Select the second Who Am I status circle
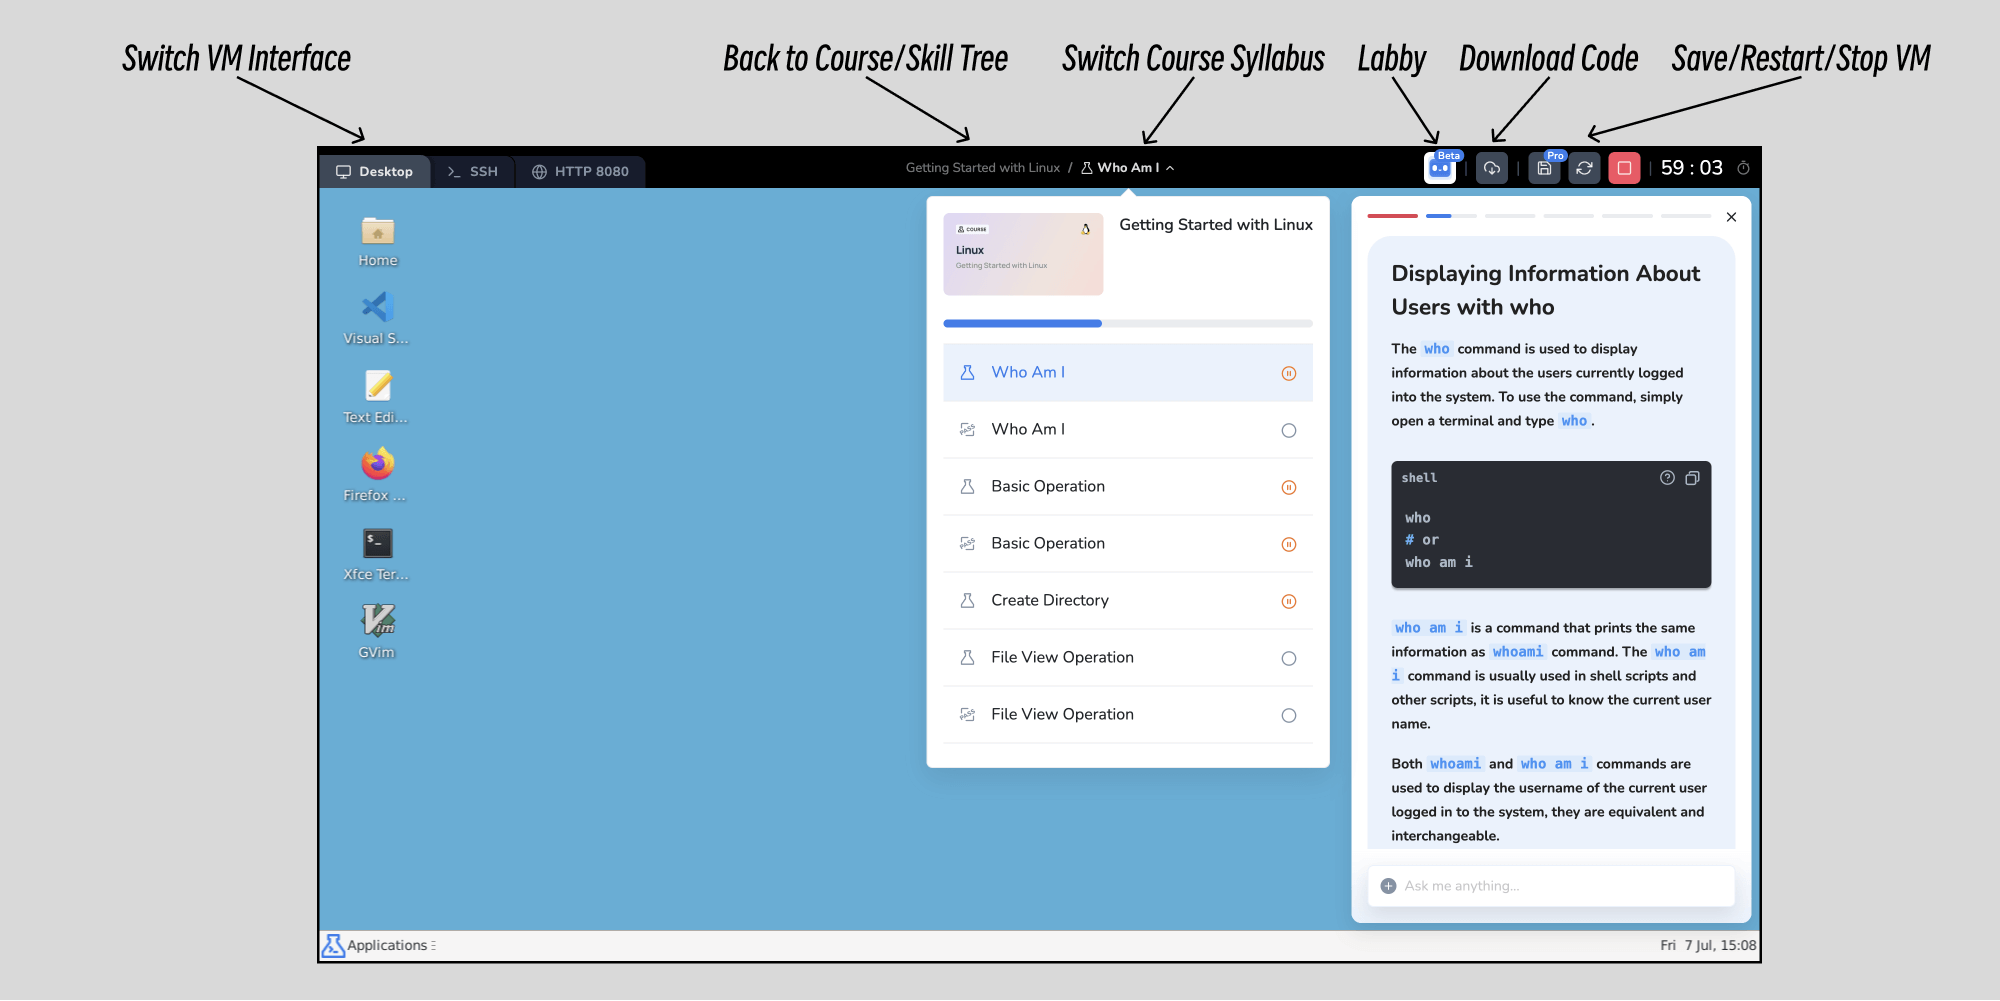 point(1288,431)
